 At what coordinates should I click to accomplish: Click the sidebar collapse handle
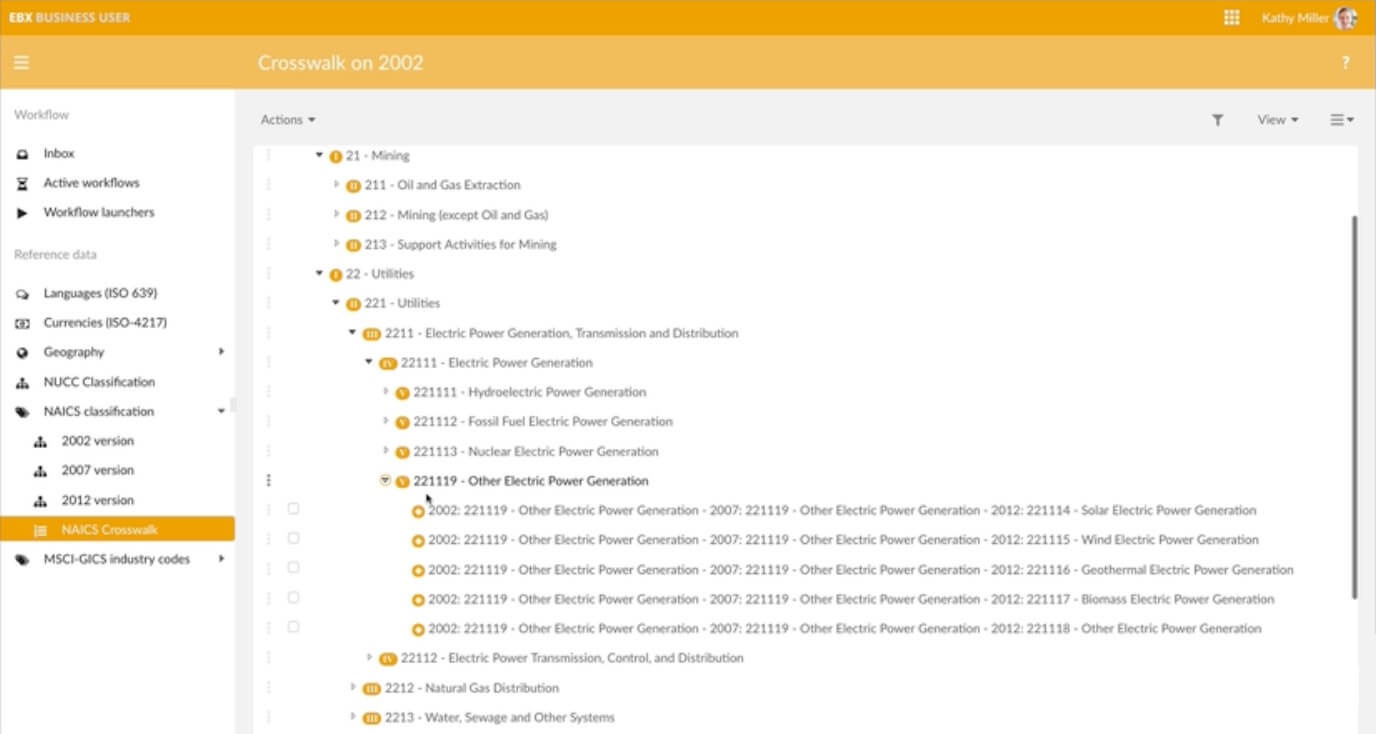click(x=234, y=405)
